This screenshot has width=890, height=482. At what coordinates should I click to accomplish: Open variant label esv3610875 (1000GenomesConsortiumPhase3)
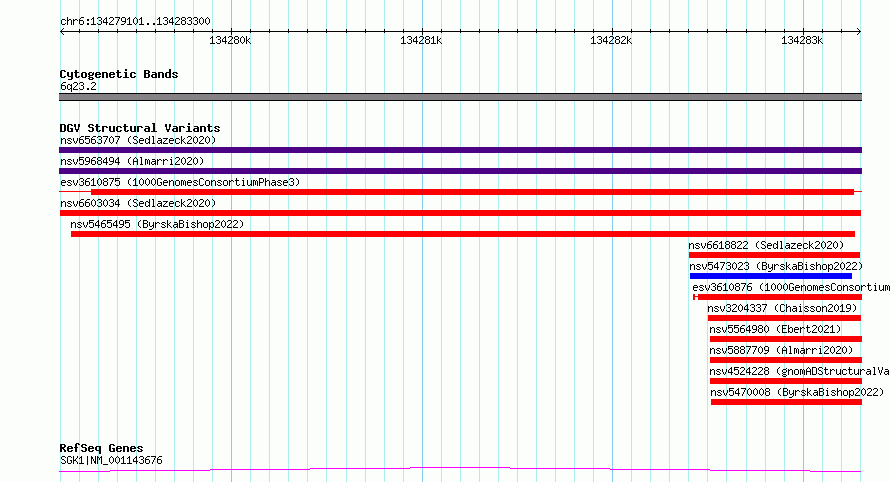point(180,182)
